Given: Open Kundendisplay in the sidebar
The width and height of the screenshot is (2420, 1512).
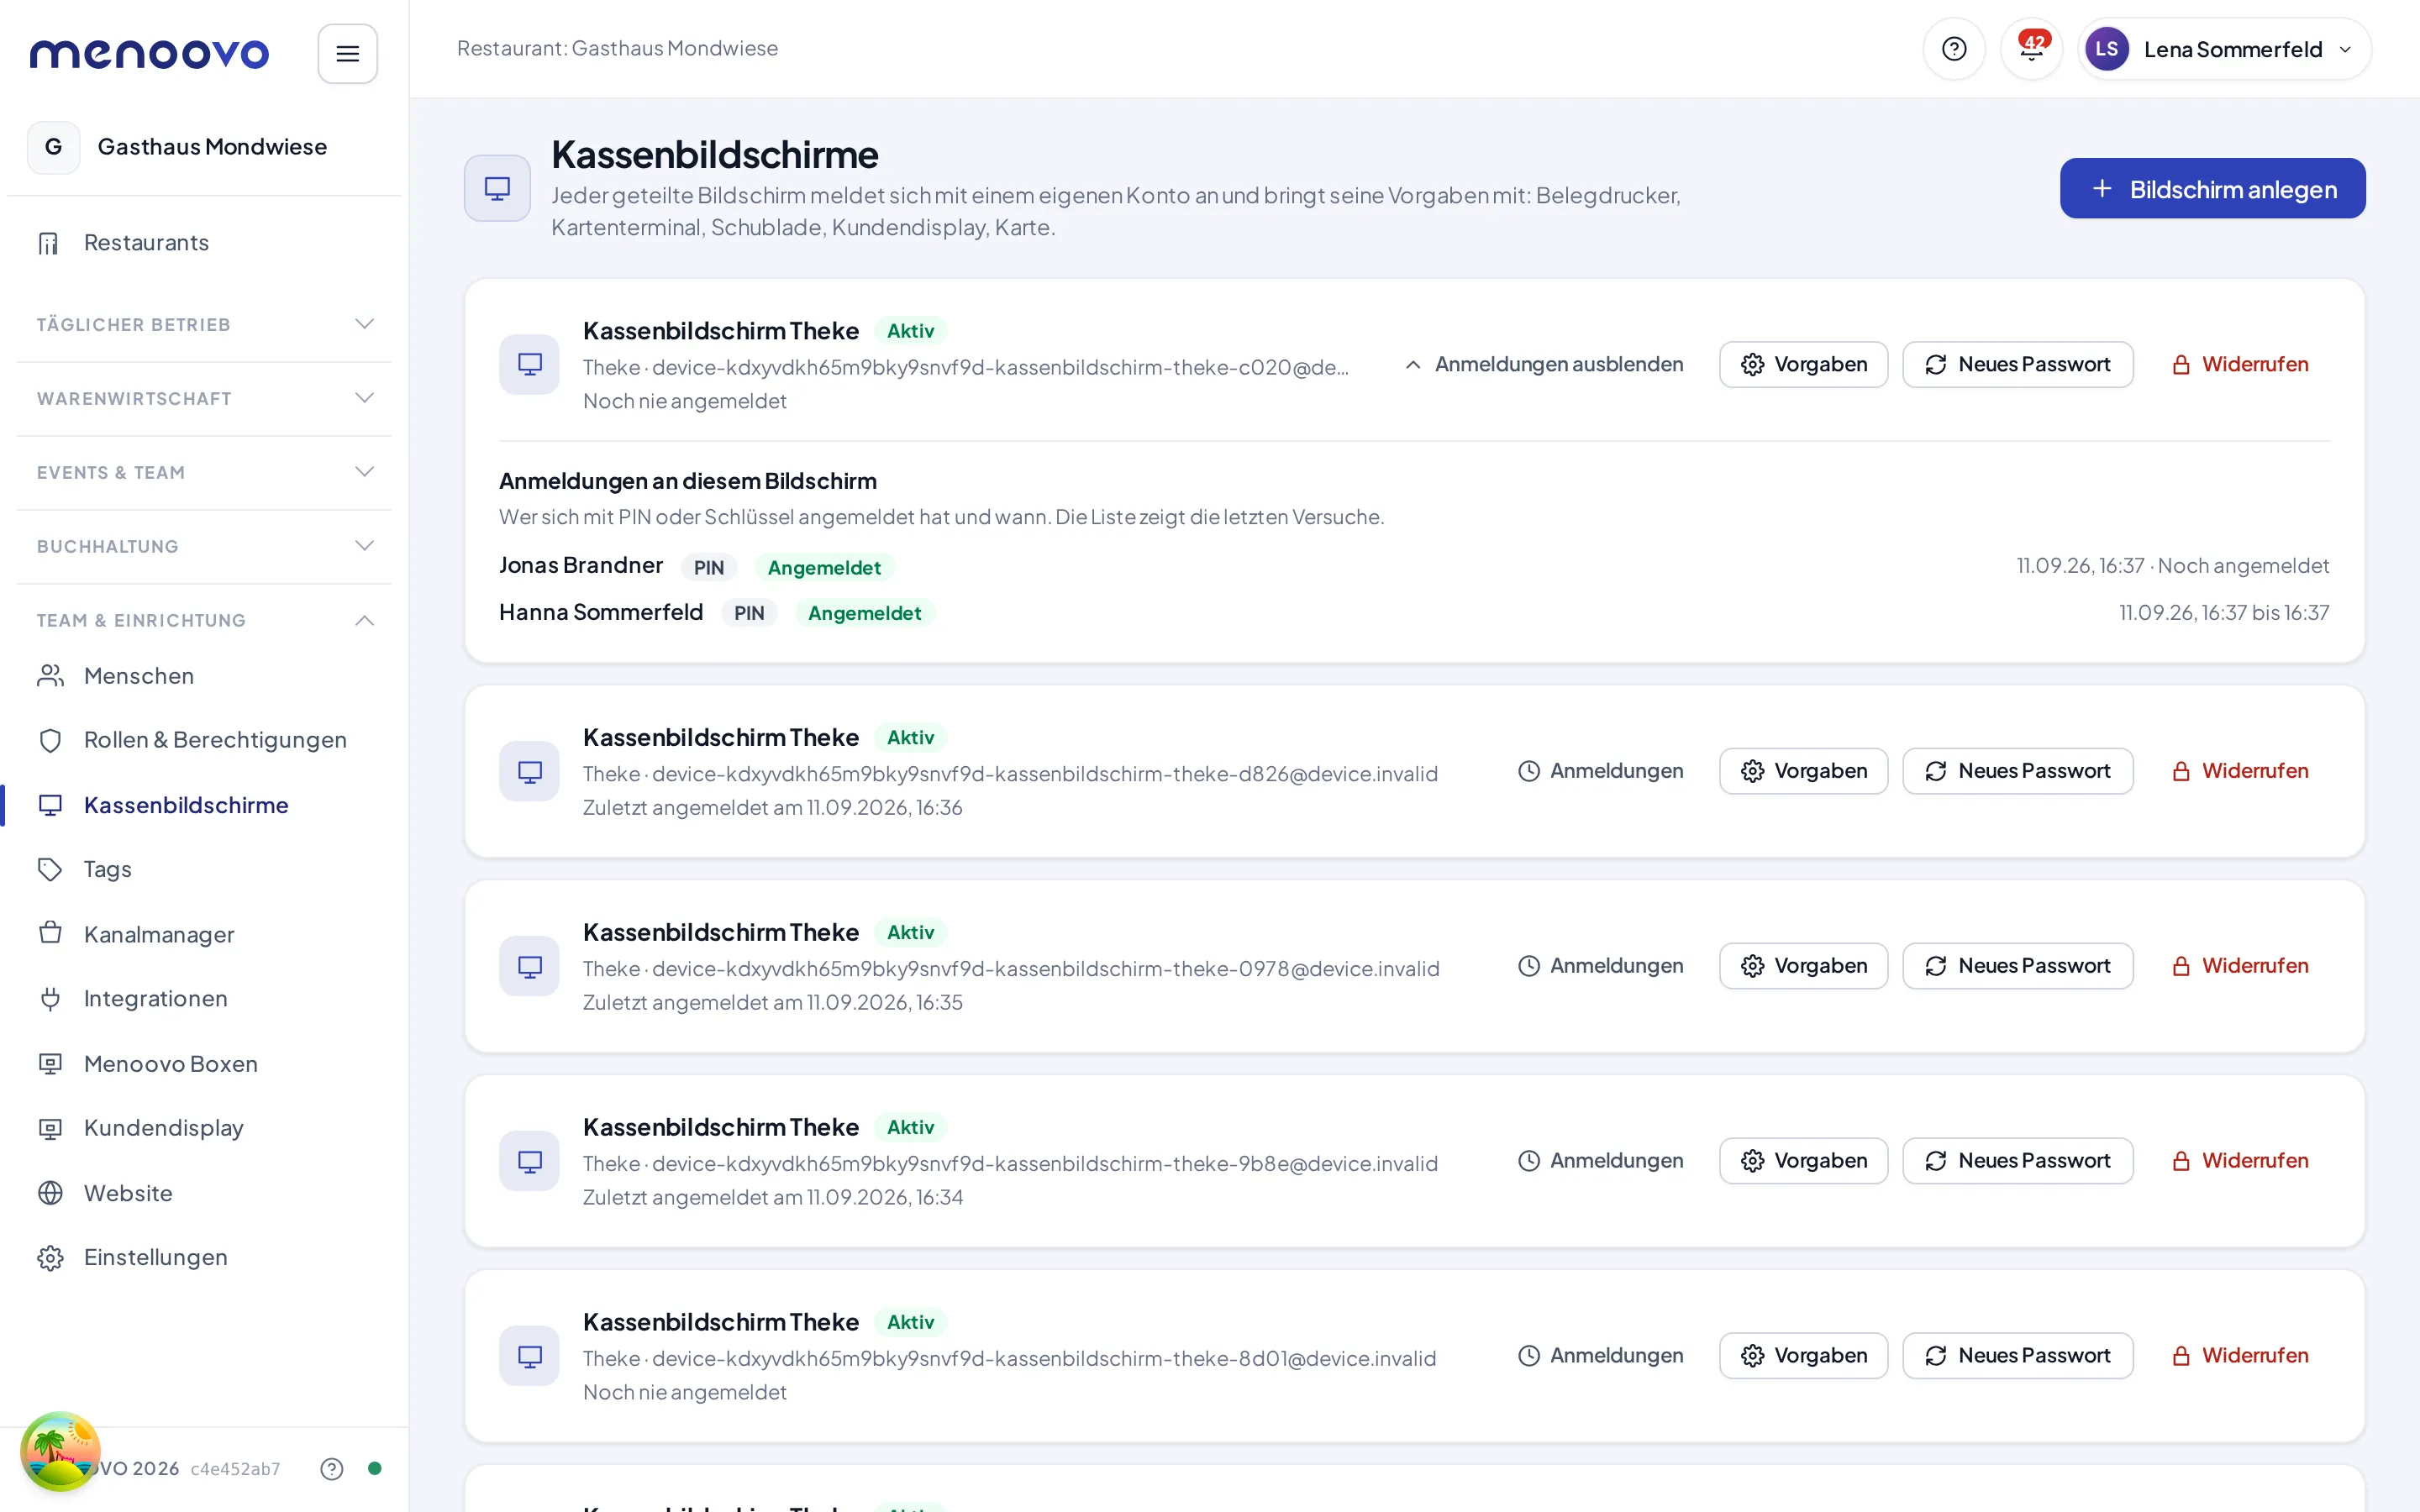Looking at the screenshot, I should pyautogui.click(x=204, y=1128).
